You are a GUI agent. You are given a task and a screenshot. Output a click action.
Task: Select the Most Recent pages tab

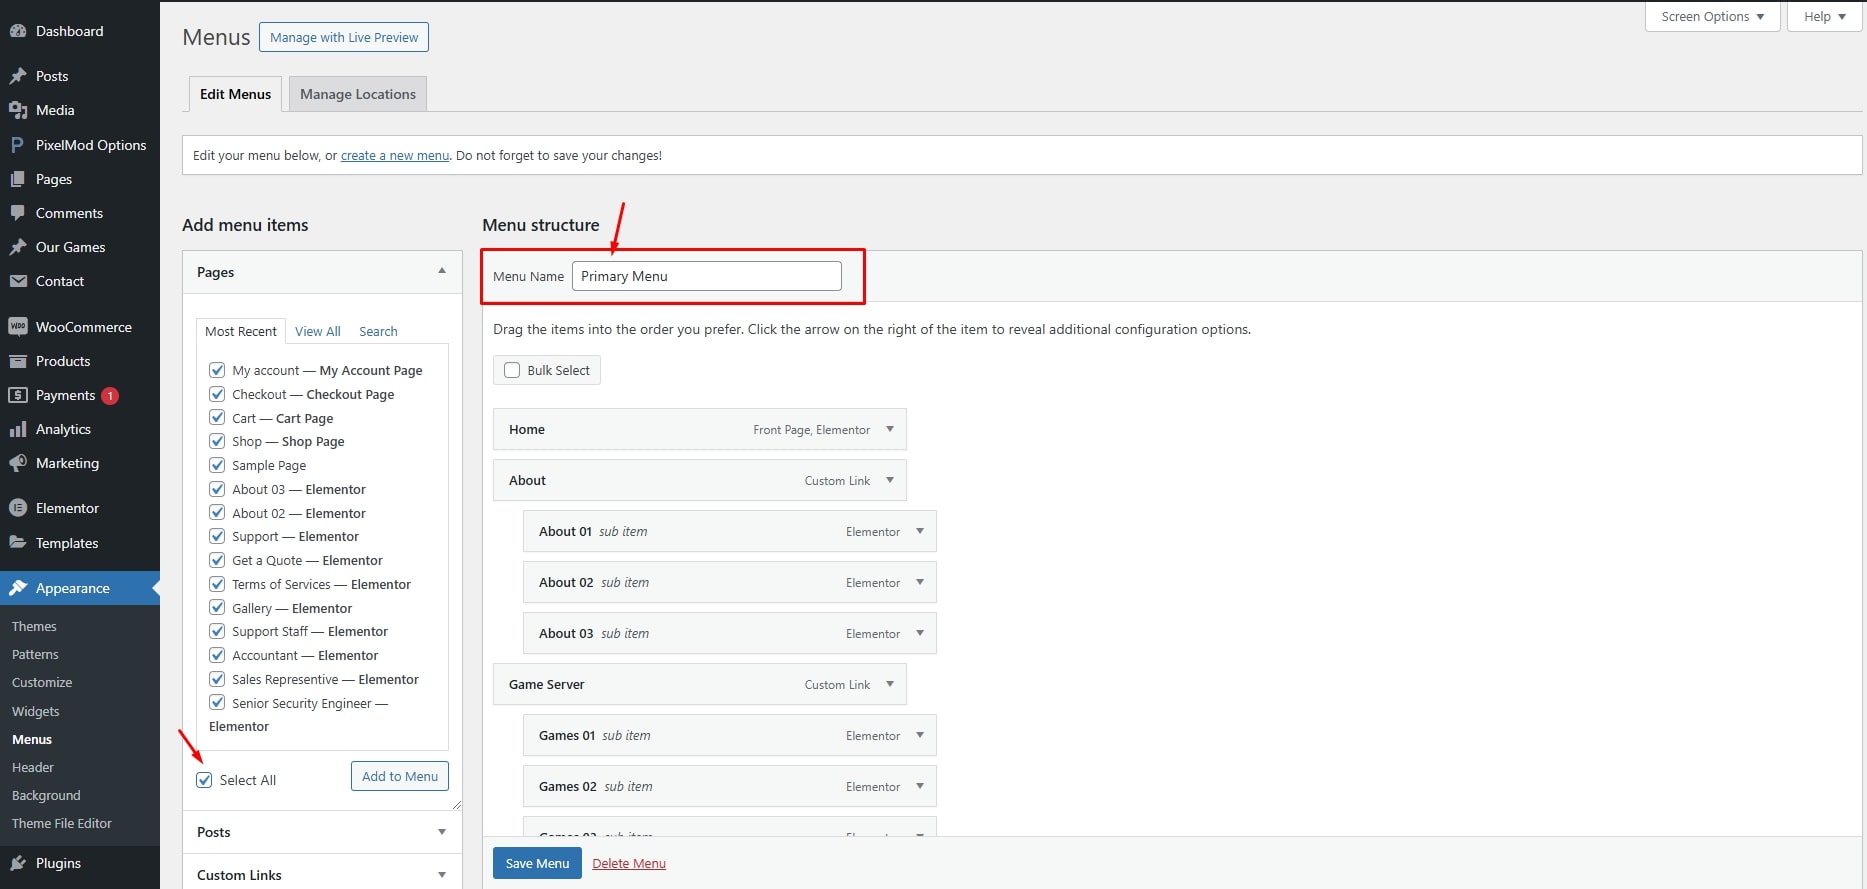click(241, 331)
